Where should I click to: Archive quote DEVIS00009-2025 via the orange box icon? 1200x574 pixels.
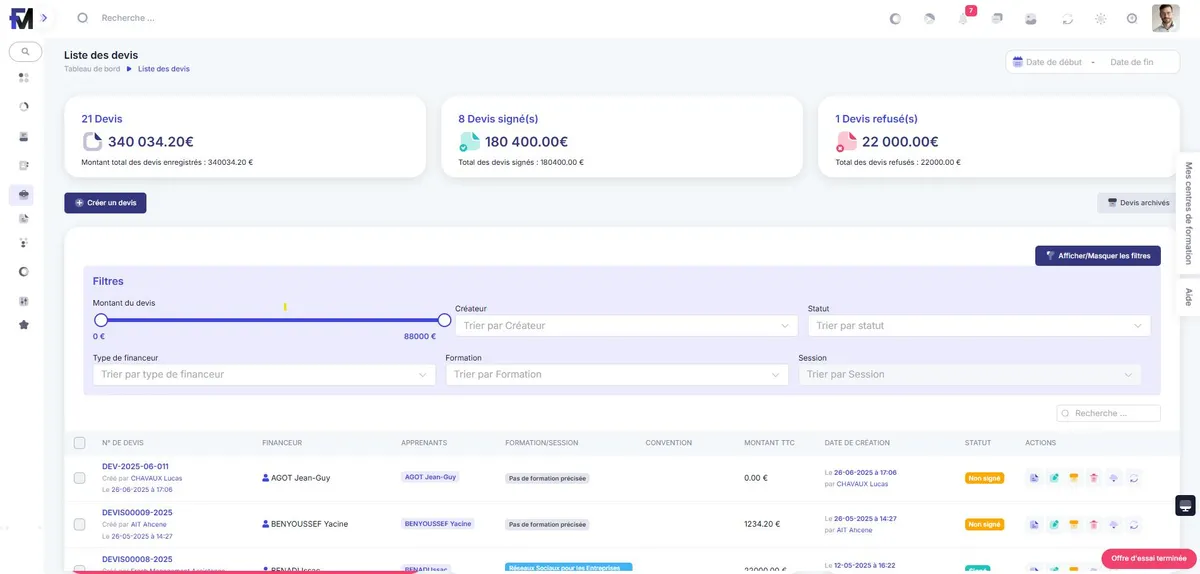click(x=1074, y=524)
